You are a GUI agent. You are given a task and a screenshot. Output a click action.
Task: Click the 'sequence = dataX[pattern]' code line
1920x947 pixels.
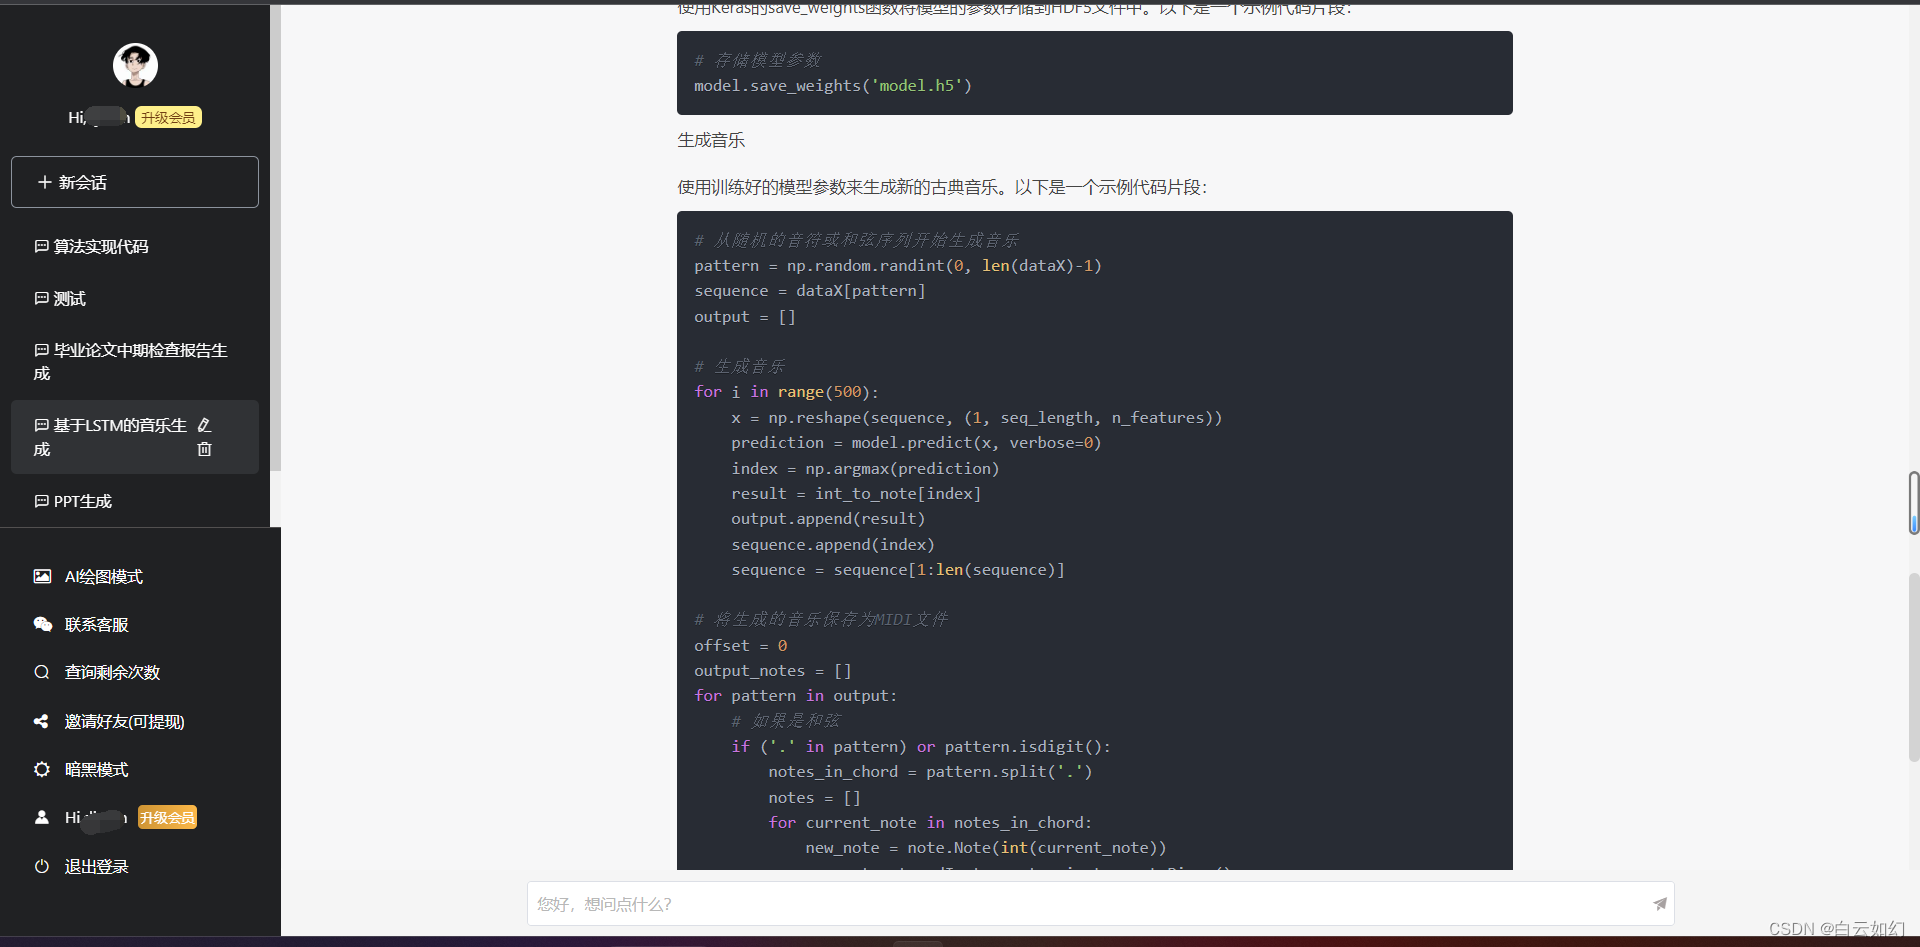[x=810, y=291]
